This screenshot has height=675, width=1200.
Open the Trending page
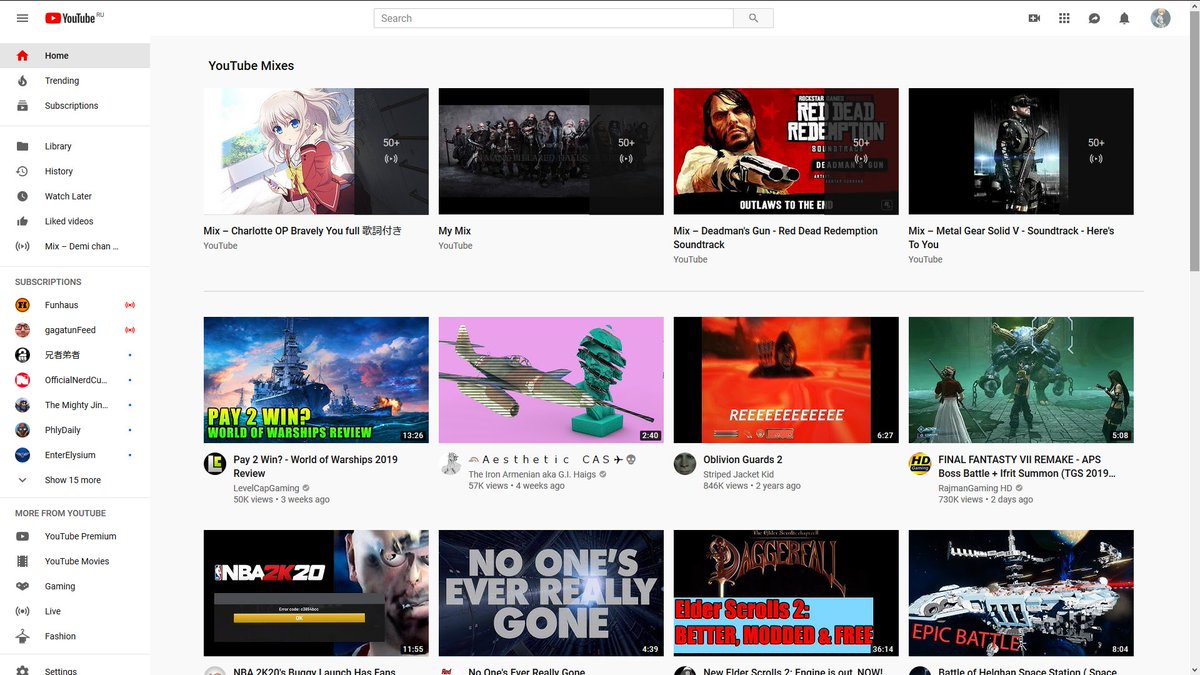click(x=75, y=81)
